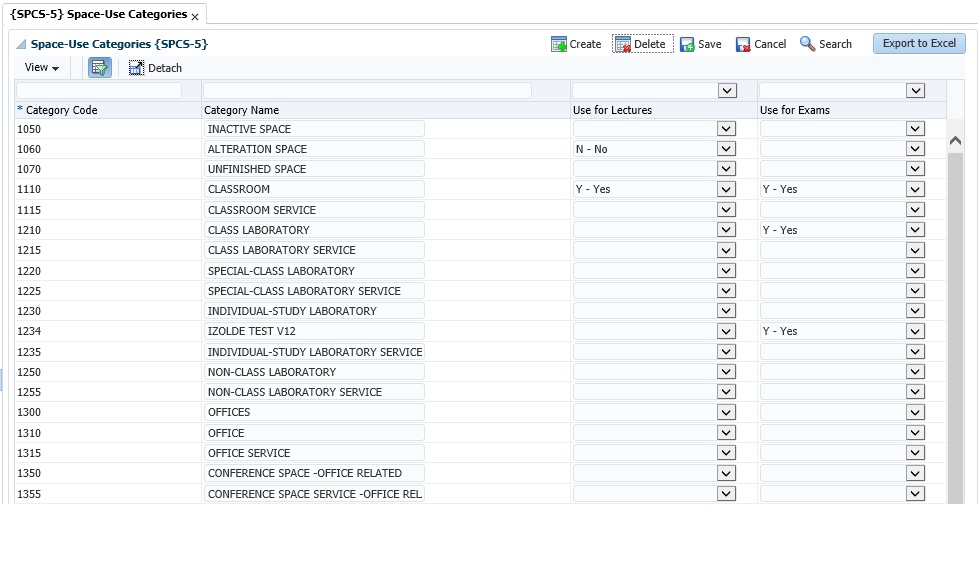Toggle the Query by Example filter icon
The height and width of the screenshot is (578, 978).
99,67
